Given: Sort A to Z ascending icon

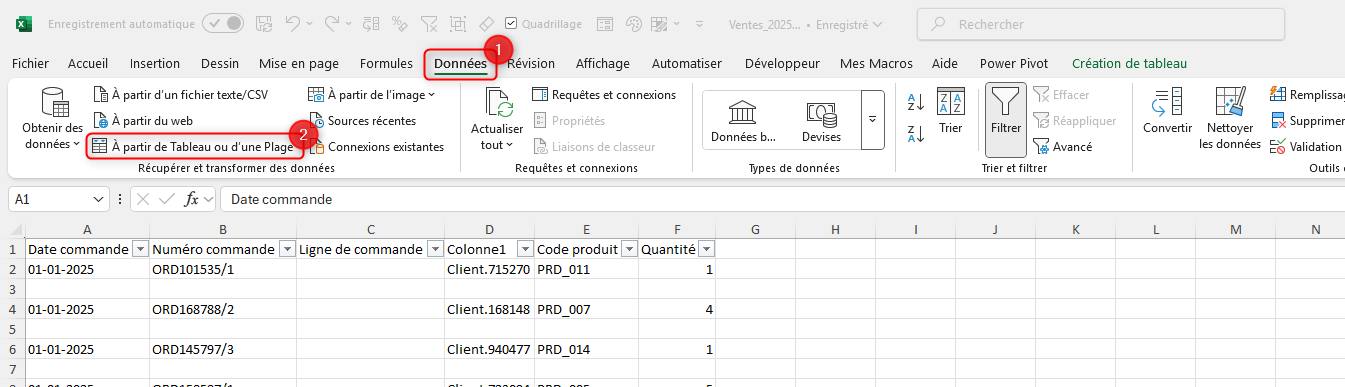Looking at the screenshot, I should coord(915,102).
